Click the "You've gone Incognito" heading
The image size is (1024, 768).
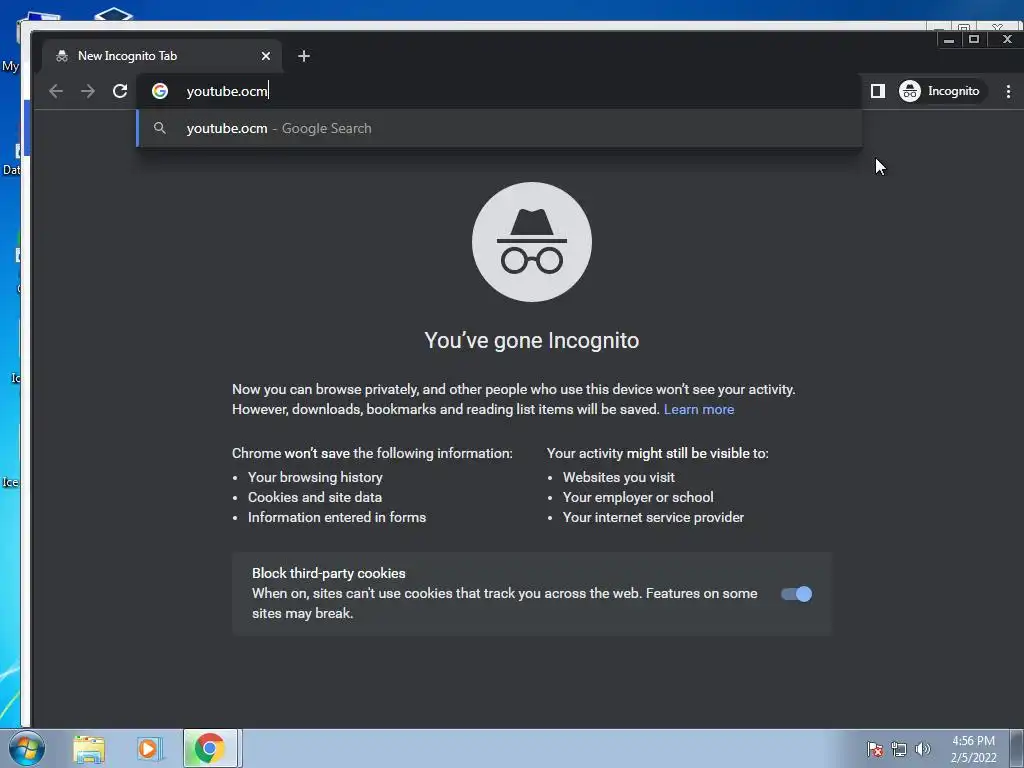pos(532,340)
